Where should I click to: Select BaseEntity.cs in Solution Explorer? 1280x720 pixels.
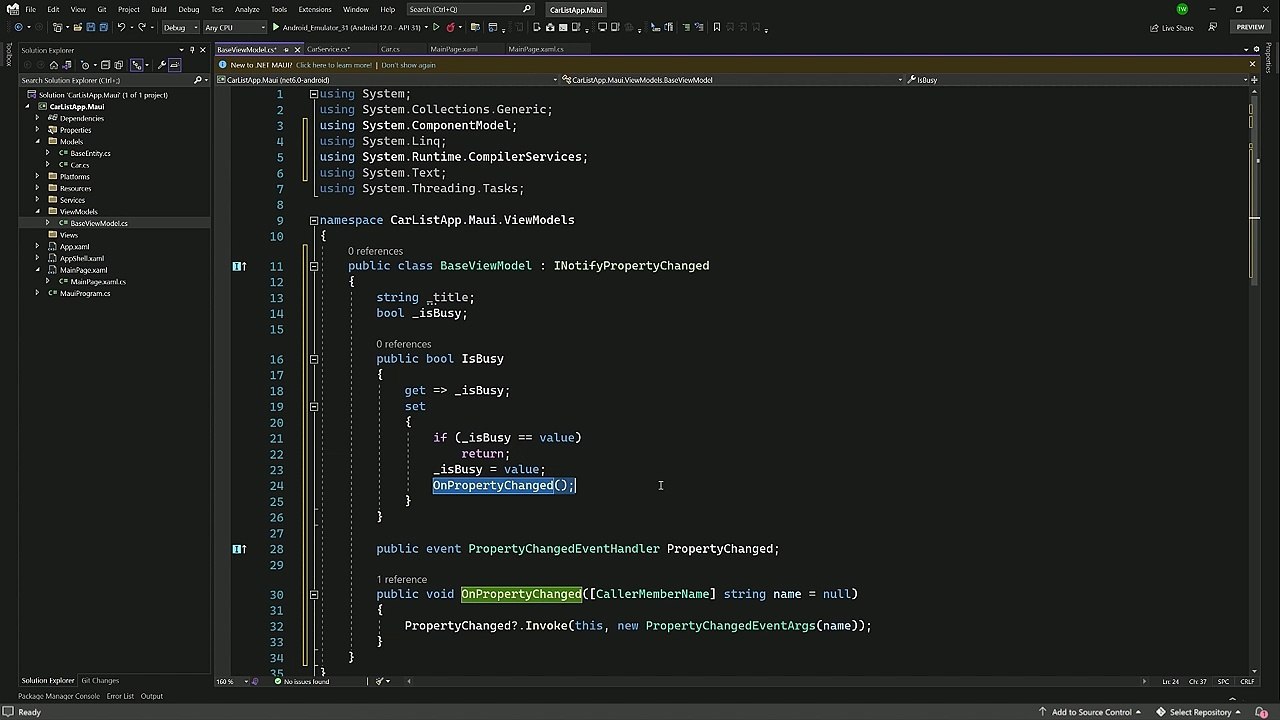[90, 153]
